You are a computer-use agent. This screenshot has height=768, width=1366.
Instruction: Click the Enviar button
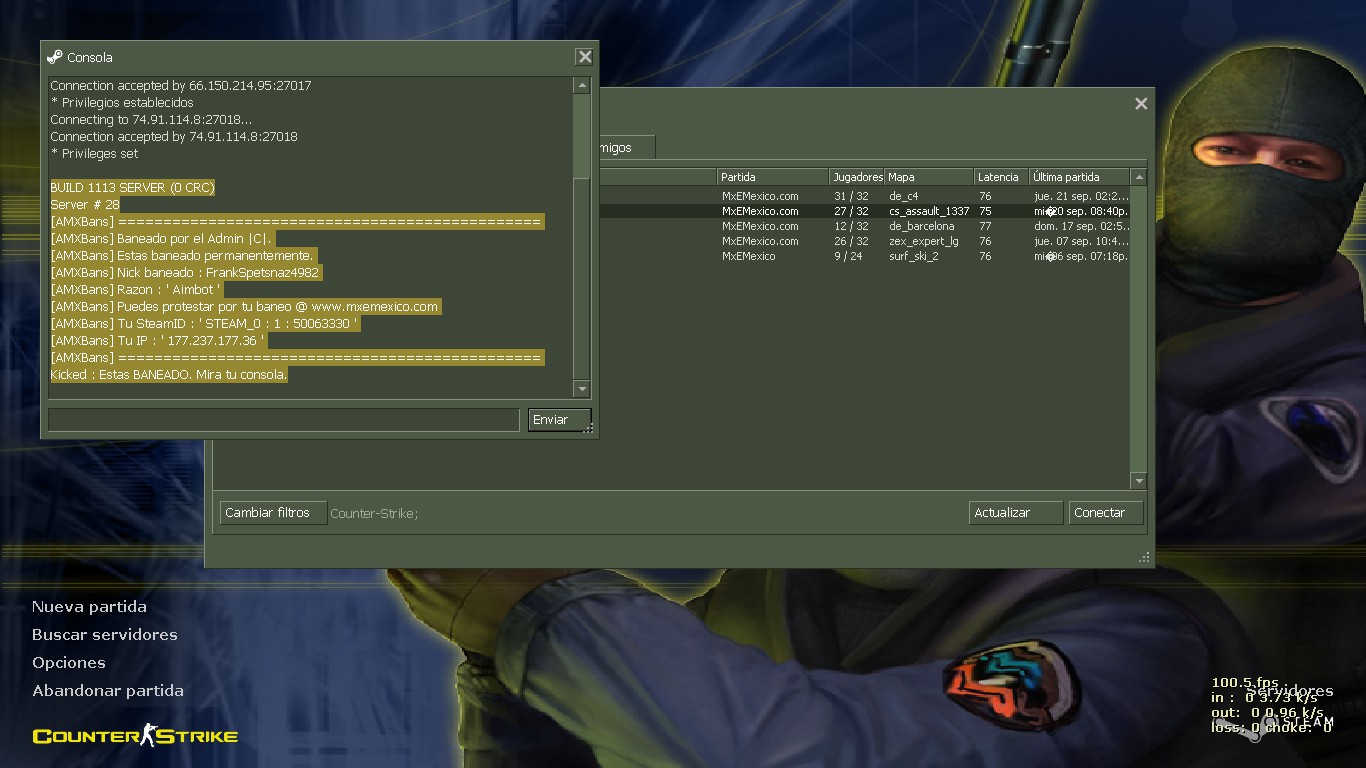[559, 420]
